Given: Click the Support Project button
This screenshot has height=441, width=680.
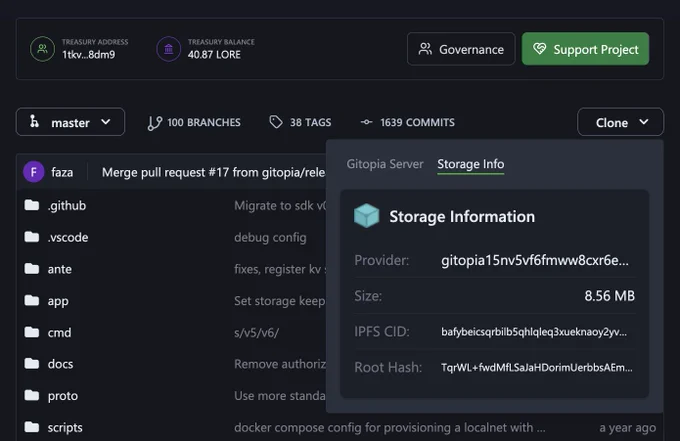Looking at the screenshot, I should [585, 49].
